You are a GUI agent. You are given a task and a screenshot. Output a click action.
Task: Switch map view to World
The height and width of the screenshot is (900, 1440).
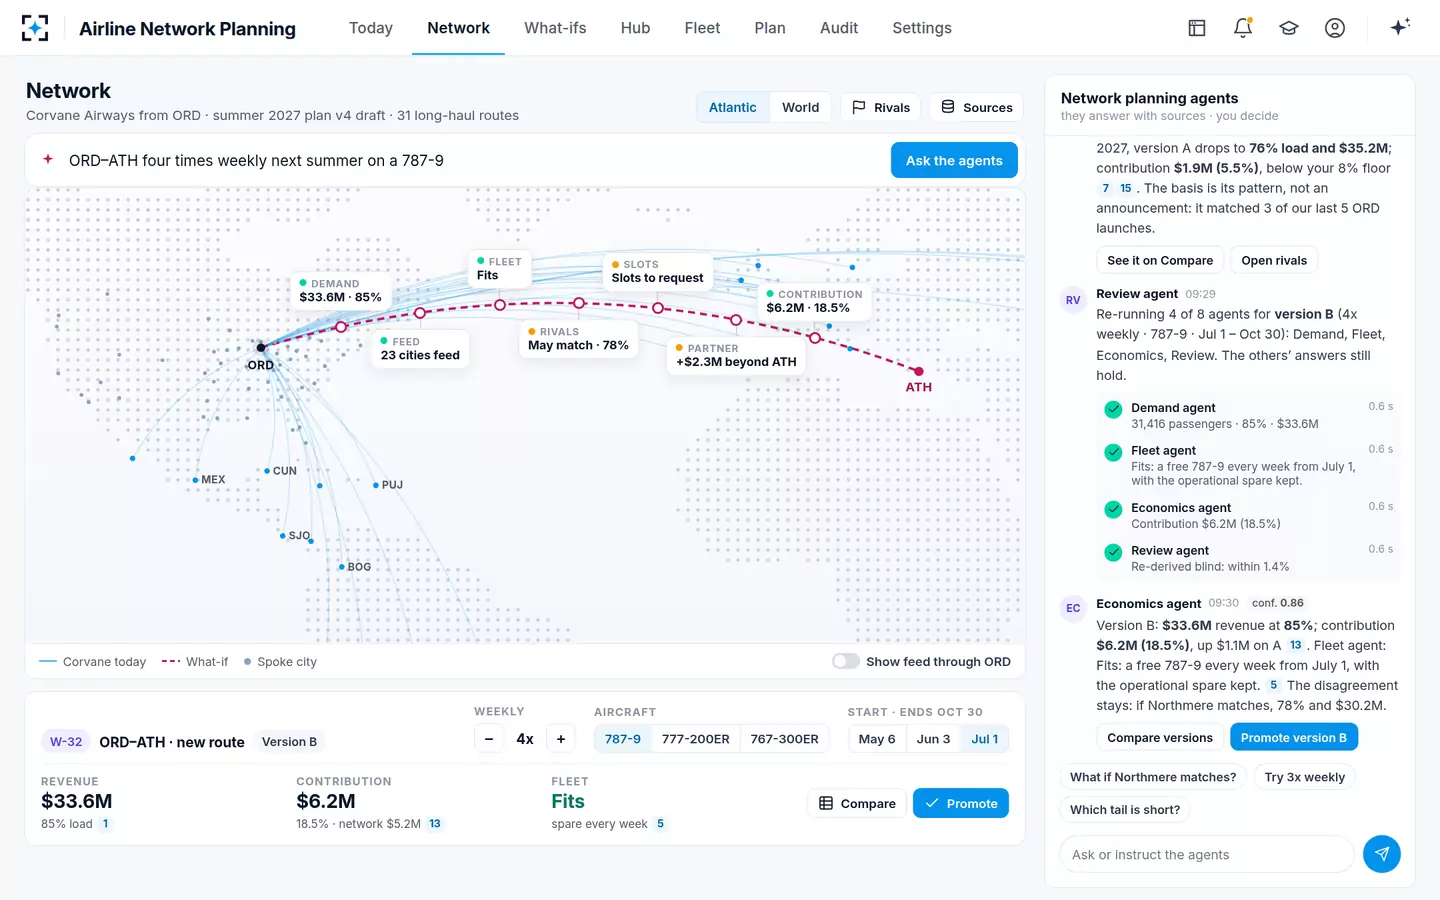pos(800,107)
